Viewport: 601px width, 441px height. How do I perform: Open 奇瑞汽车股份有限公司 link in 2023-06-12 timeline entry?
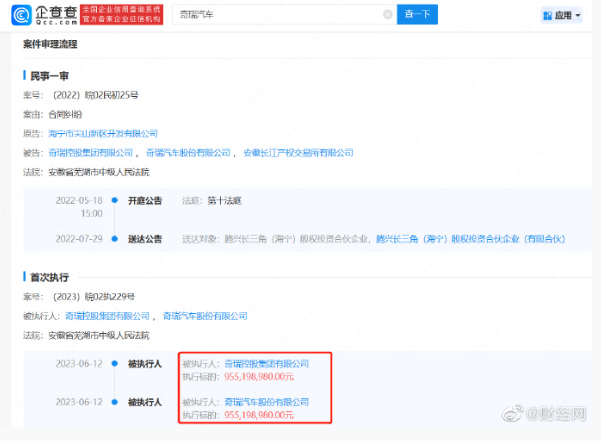pos(266,402)
